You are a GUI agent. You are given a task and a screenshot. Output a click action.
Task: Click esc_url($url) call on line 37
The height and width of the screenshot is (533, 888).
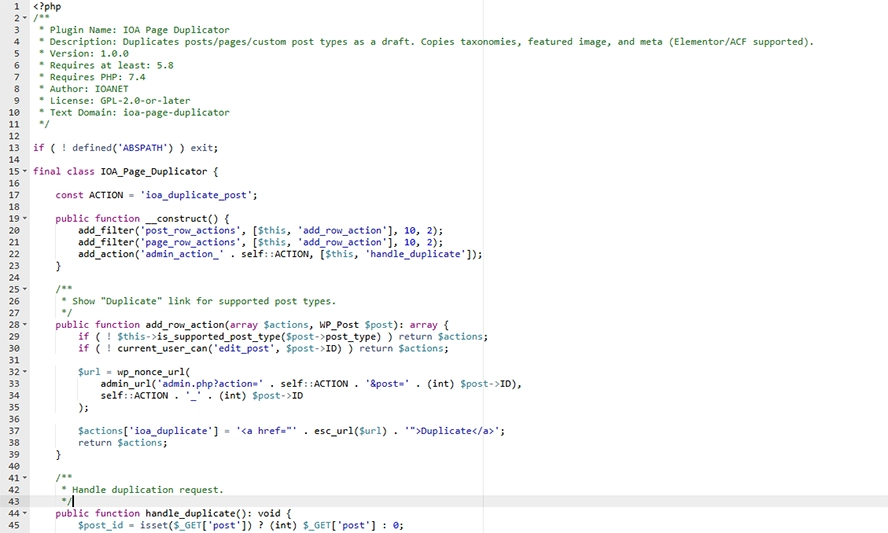[351, 431]
